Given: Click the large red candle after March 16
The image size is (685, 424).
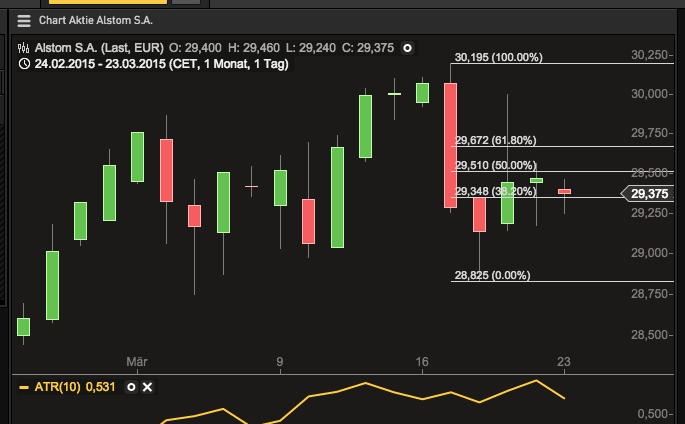Looking at the screenshot, I should click(x=450, y=145).
